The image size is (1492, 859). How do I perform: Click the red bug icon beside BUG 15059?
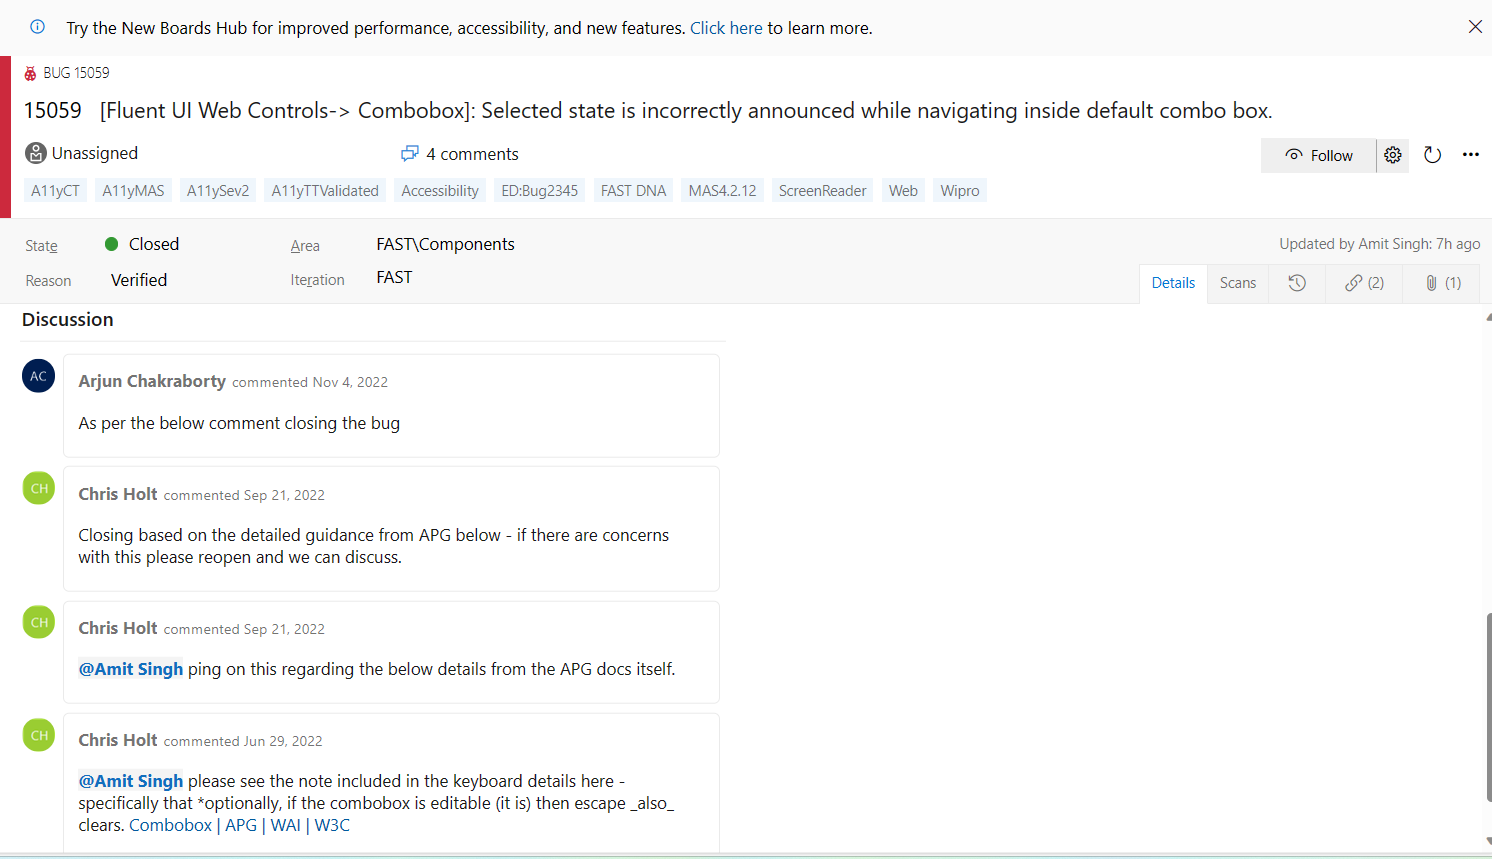click(x=27, y=72)
